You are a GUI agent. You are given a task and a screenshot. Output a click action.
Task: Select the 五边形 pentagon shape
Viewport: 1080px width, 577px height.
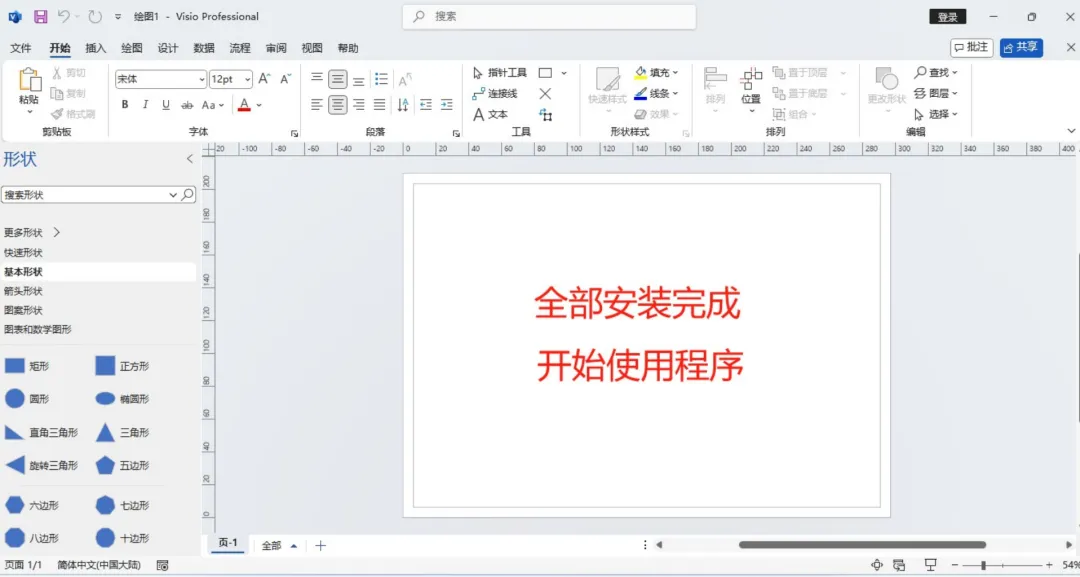pyautogui.click(x=122, y=465)
